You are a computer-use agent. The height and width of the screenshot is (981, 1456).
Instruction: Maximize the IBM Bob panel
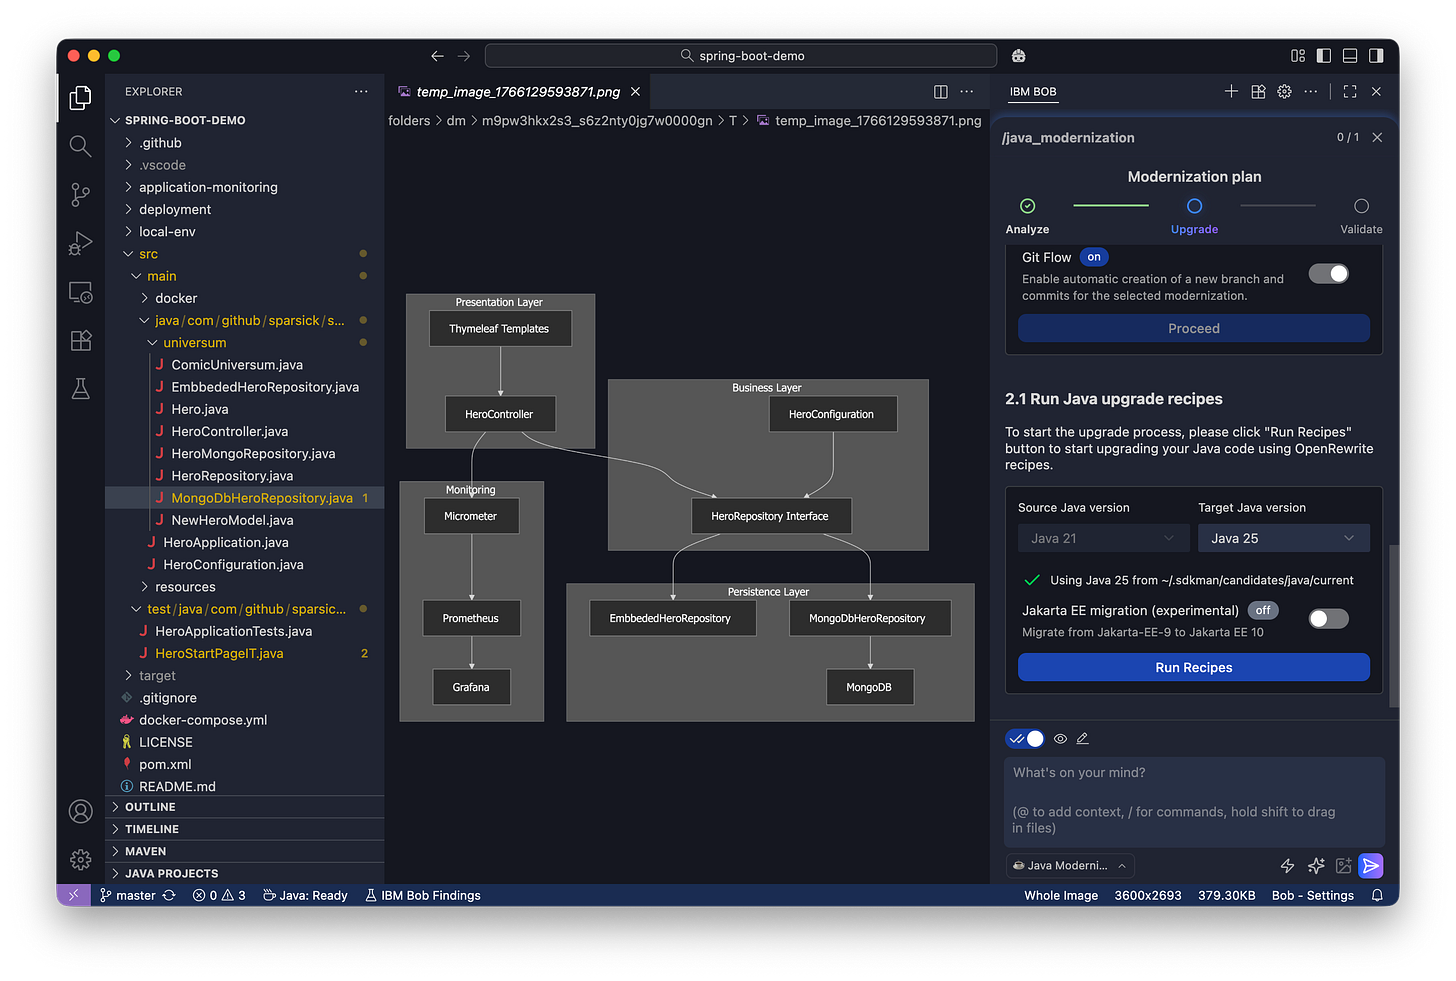1350,91
